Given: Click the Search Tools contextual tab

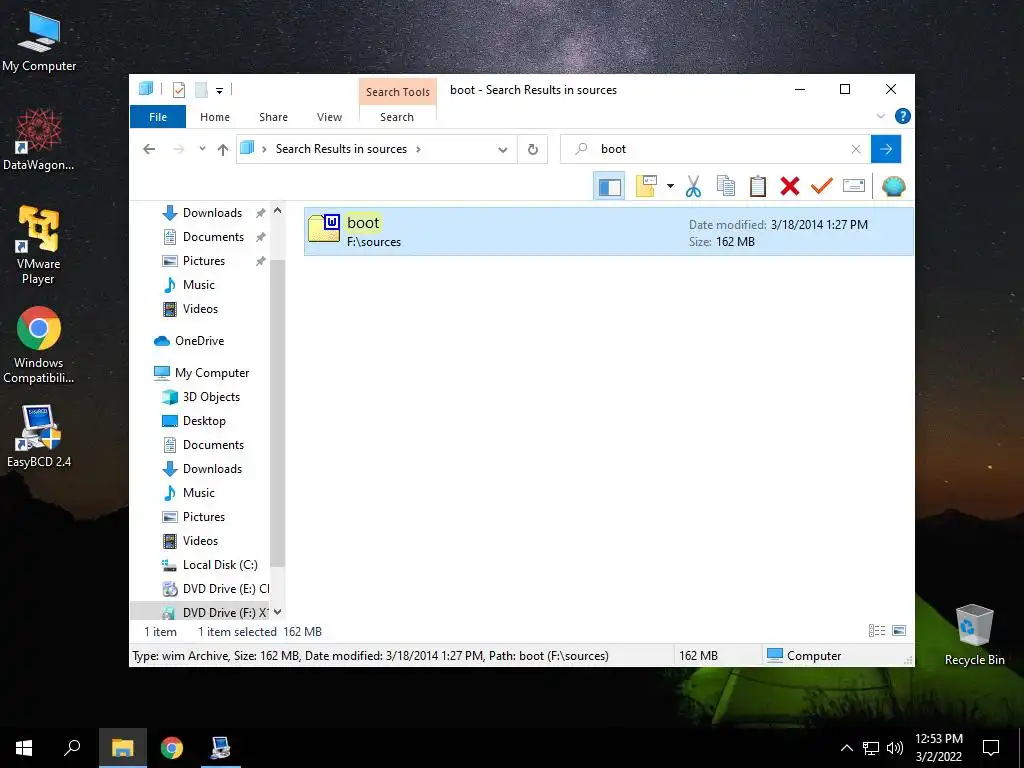Looking at the screenshot, I should point(398,92).
